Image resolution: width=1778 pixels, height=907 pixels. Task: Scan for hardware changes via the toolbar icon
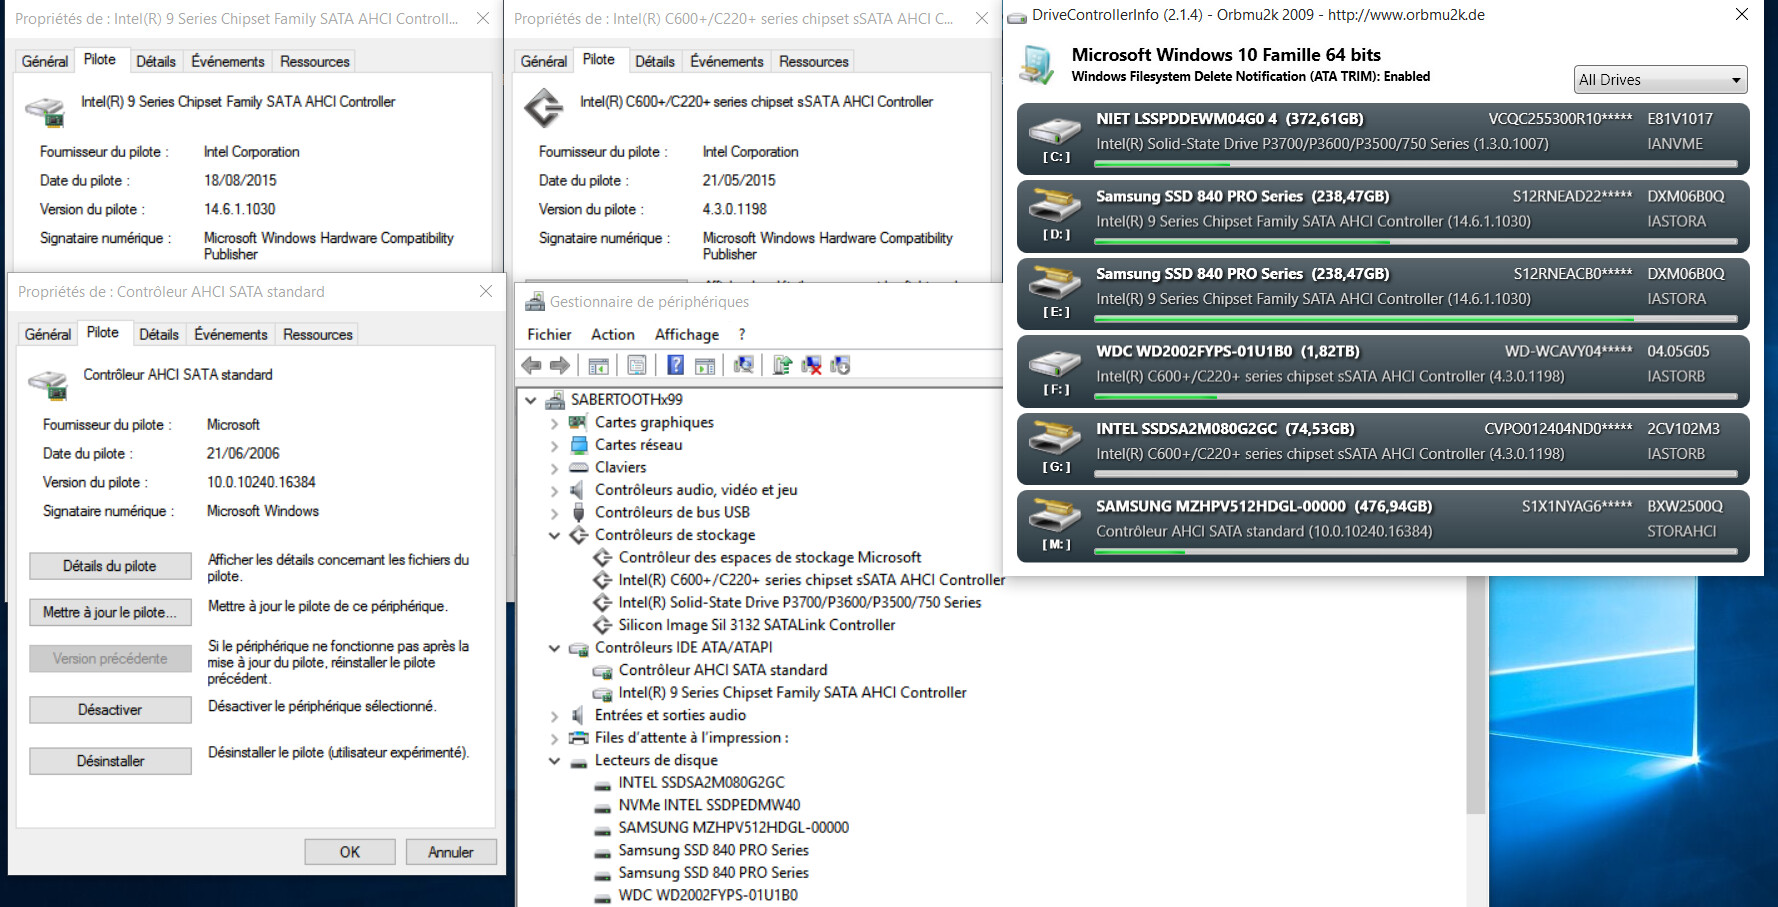click(x=743, y=366)
